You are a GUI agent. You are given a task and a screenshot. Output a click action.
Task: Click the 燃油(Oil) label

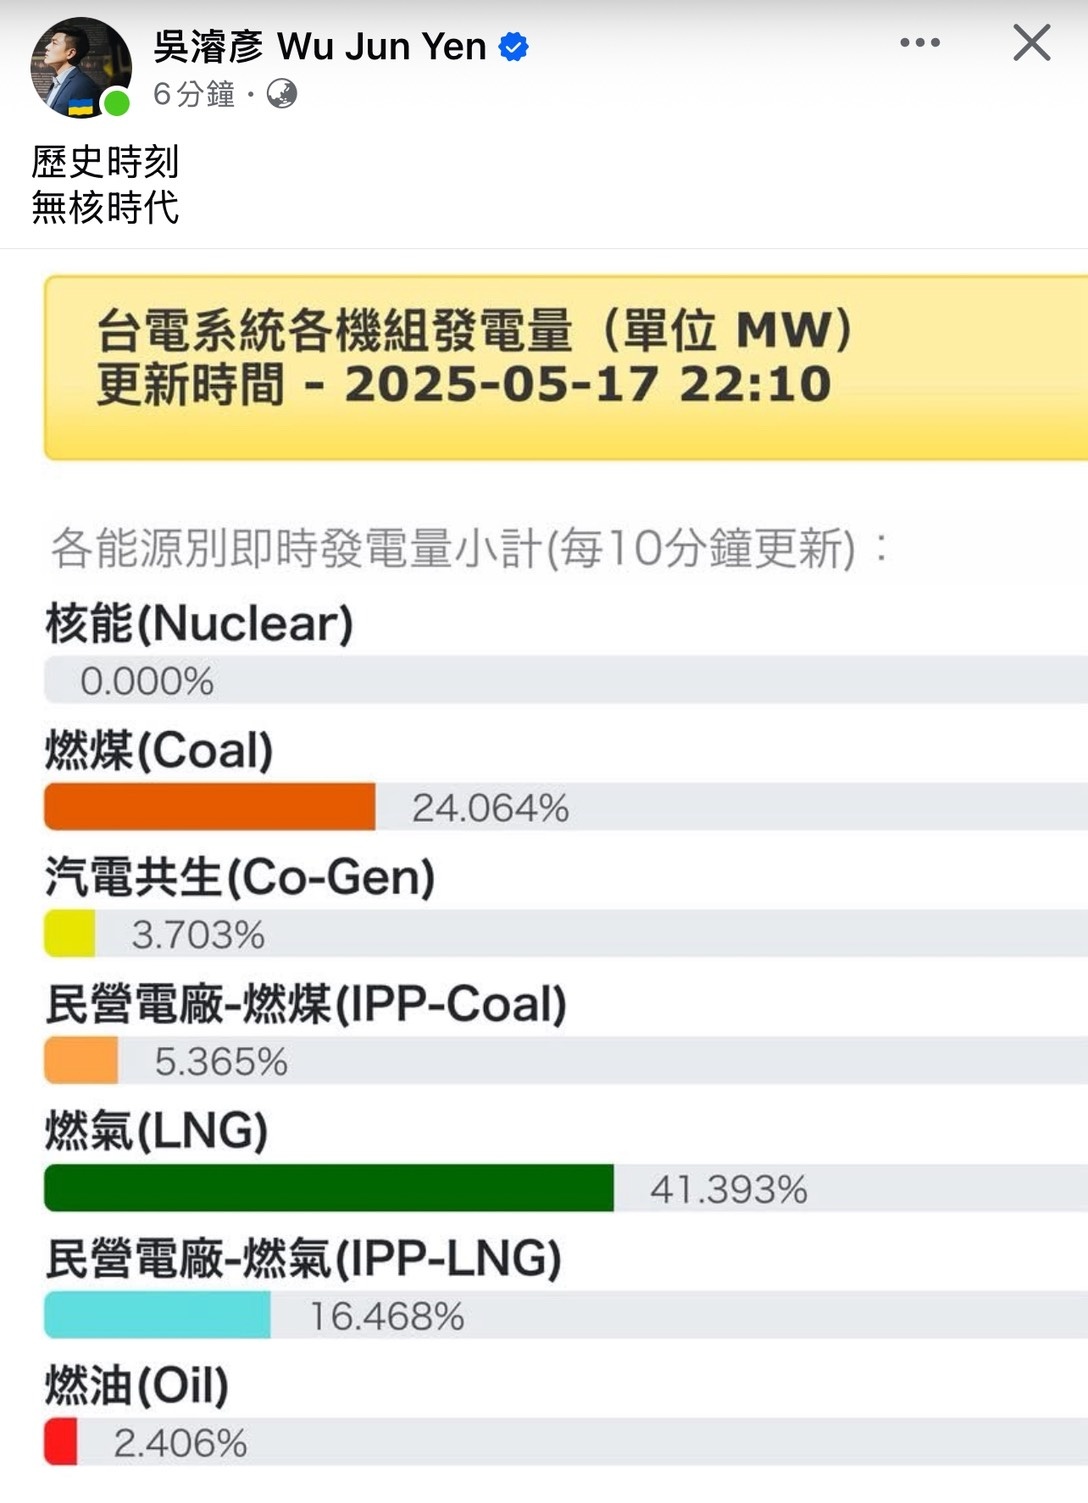coord(137,1385)
